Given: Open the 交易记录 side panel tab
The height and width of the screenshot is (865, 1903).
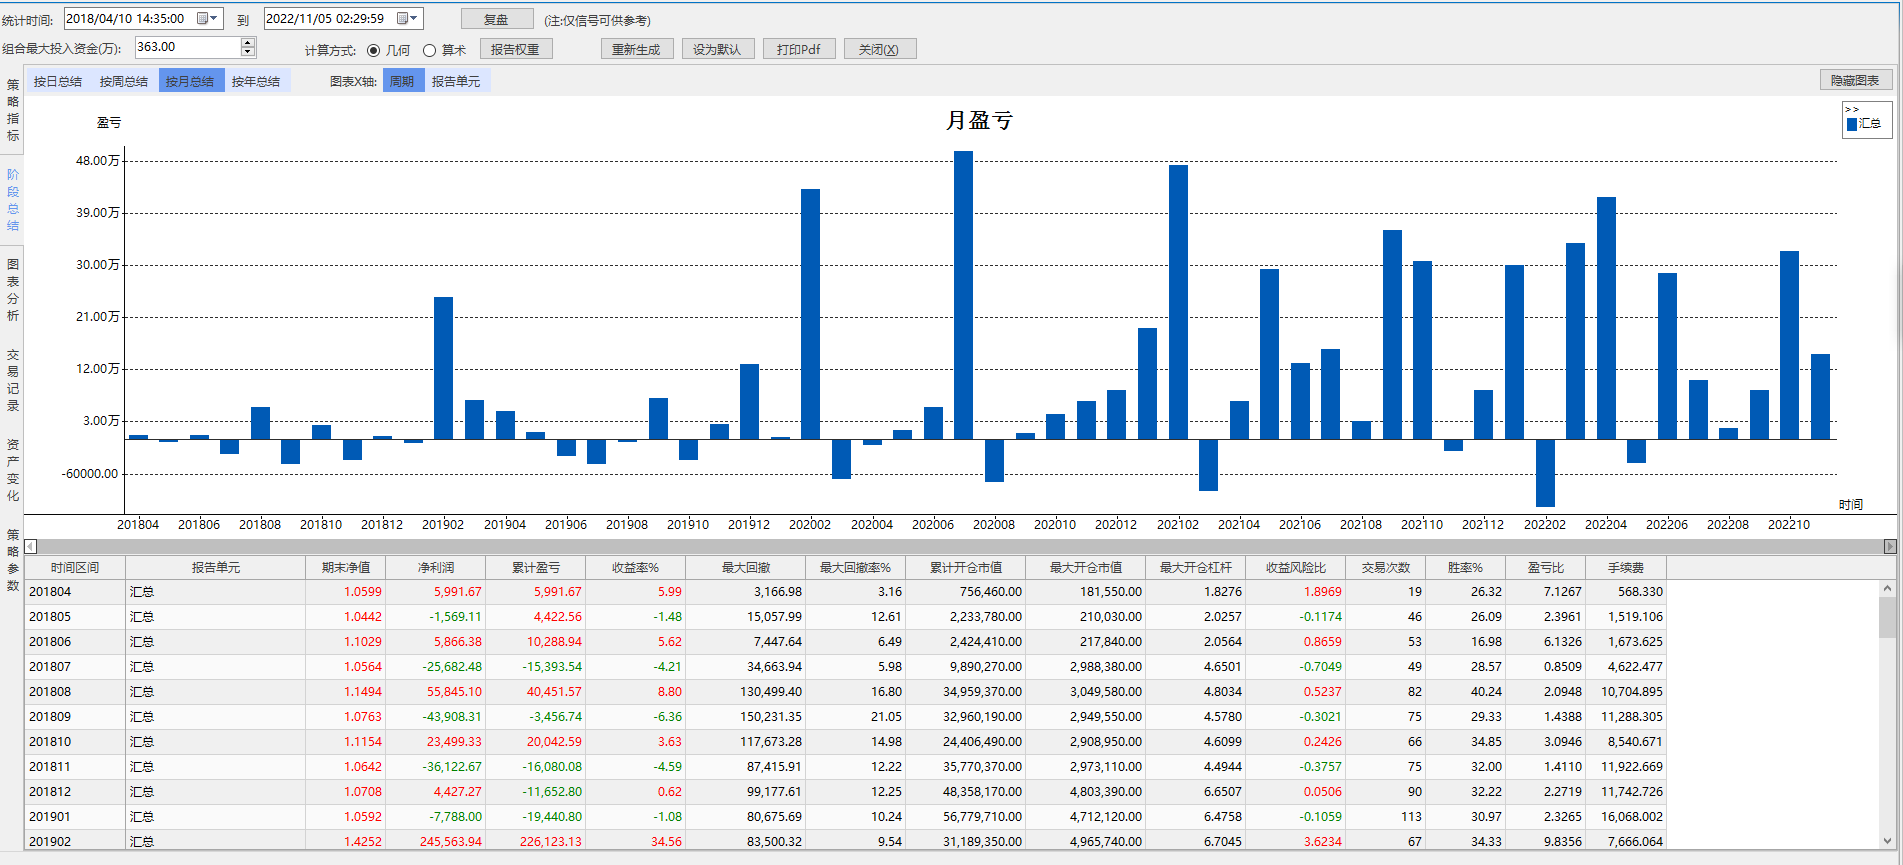Looking at the screenshot, I should tap(13, 380).
